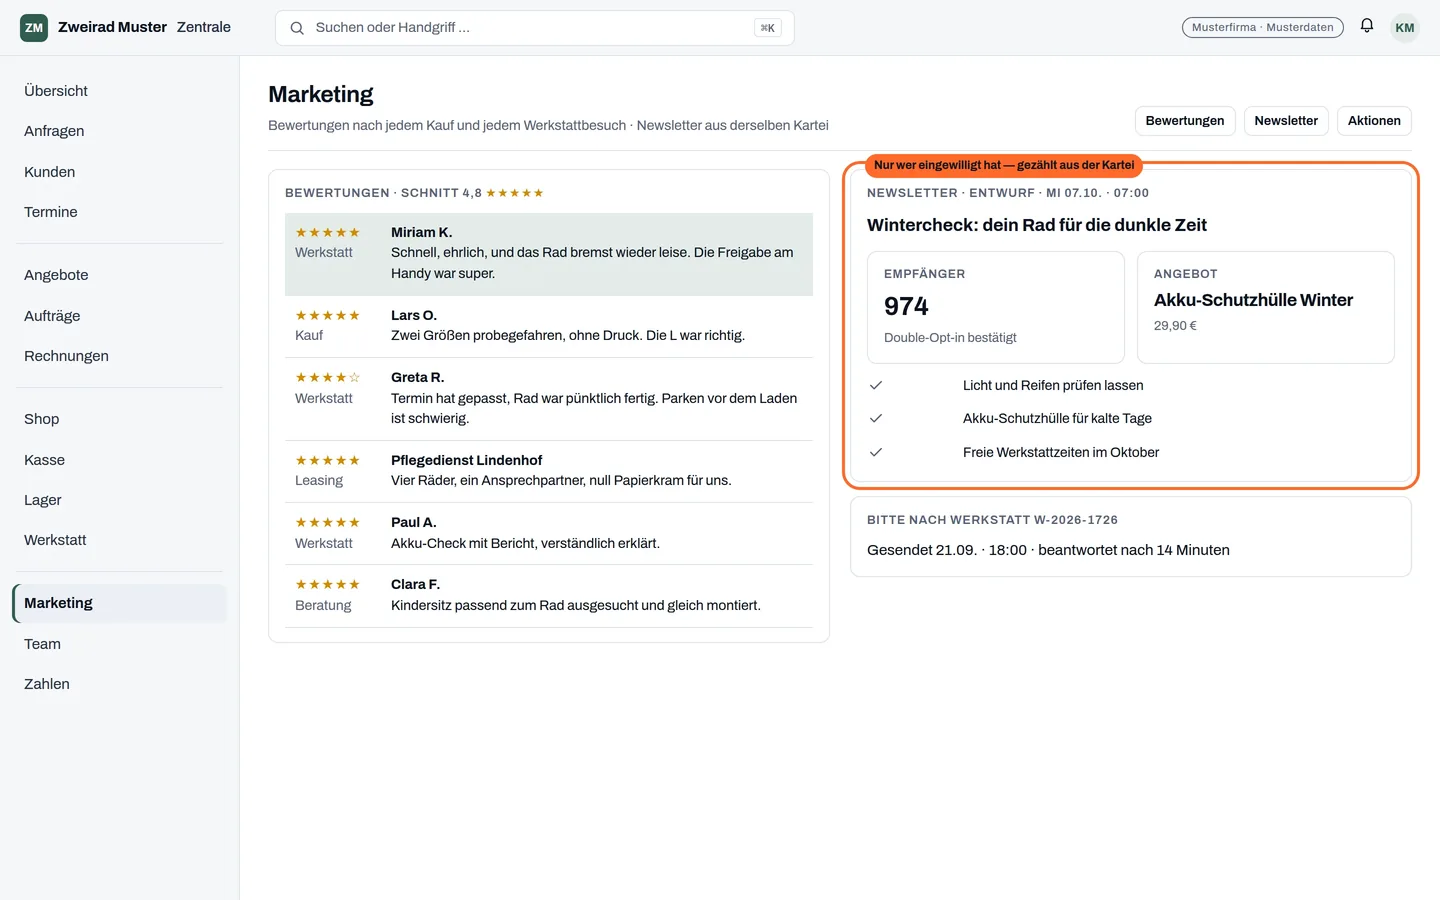Select Angebote in the sidebar

(120, 275)
